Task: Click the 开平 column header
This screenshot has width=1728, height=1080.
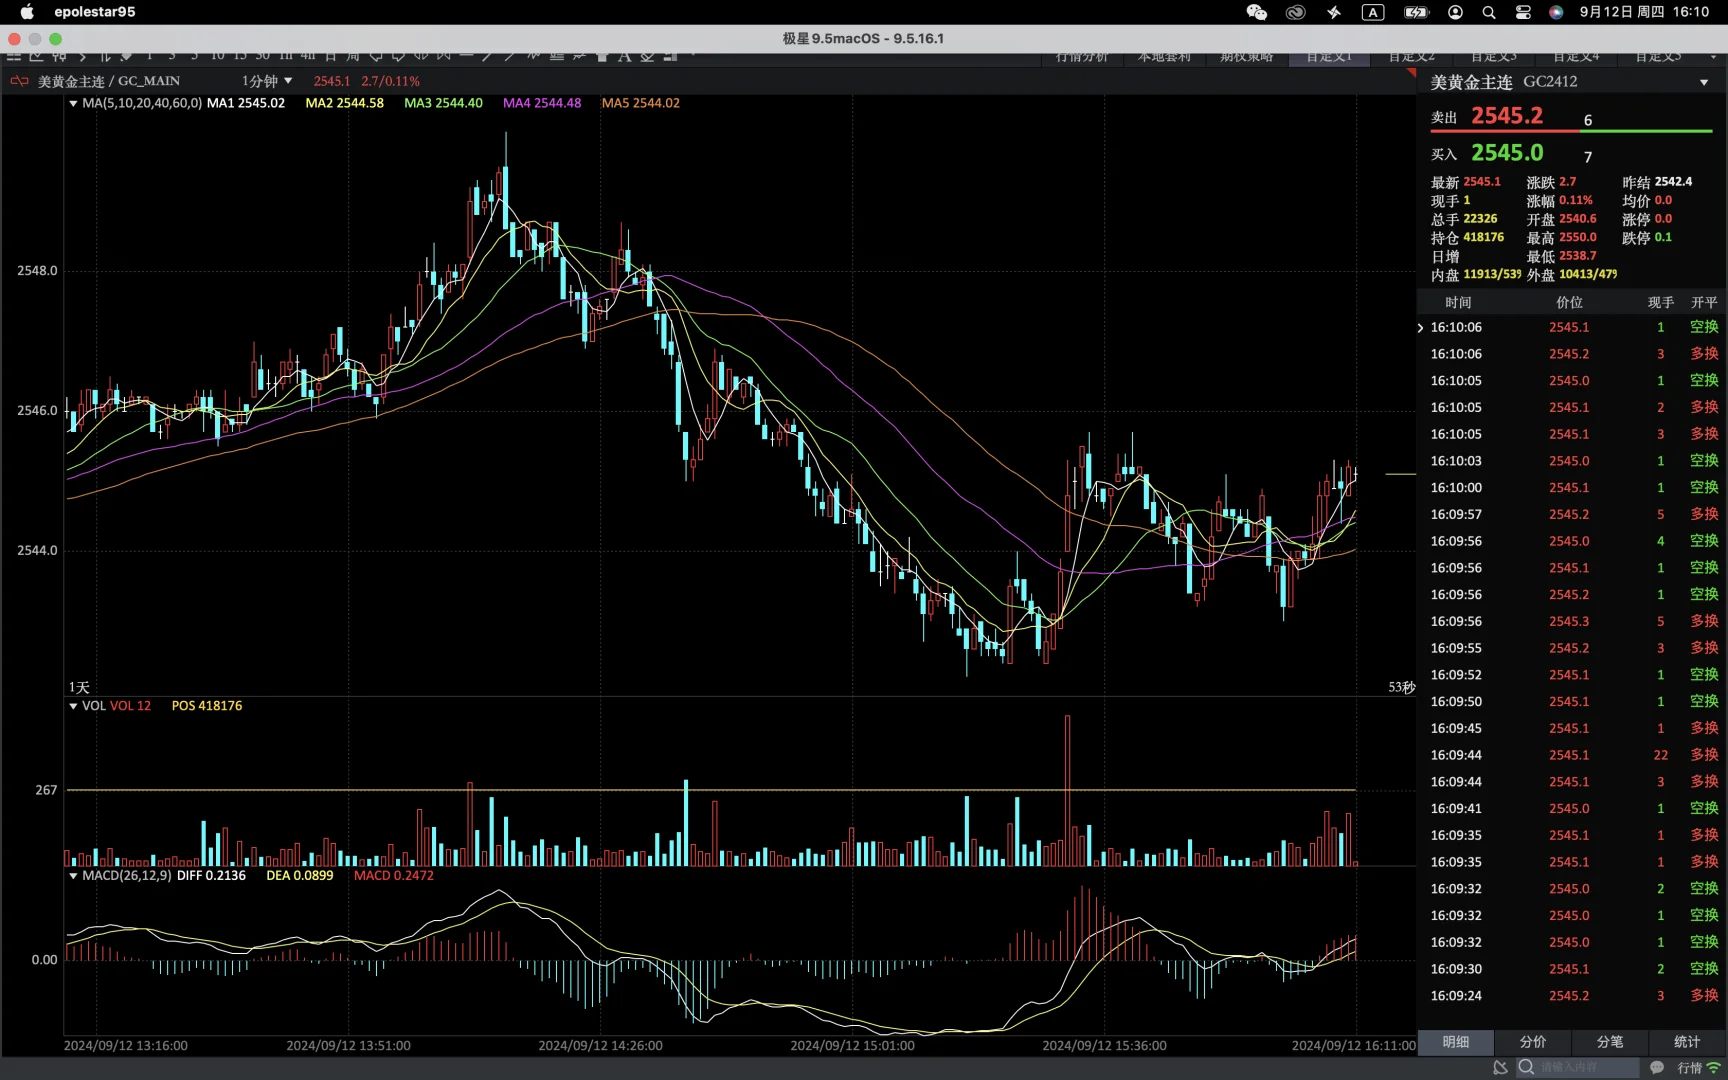Action: pyautogui.click(x=1704, y=302)
